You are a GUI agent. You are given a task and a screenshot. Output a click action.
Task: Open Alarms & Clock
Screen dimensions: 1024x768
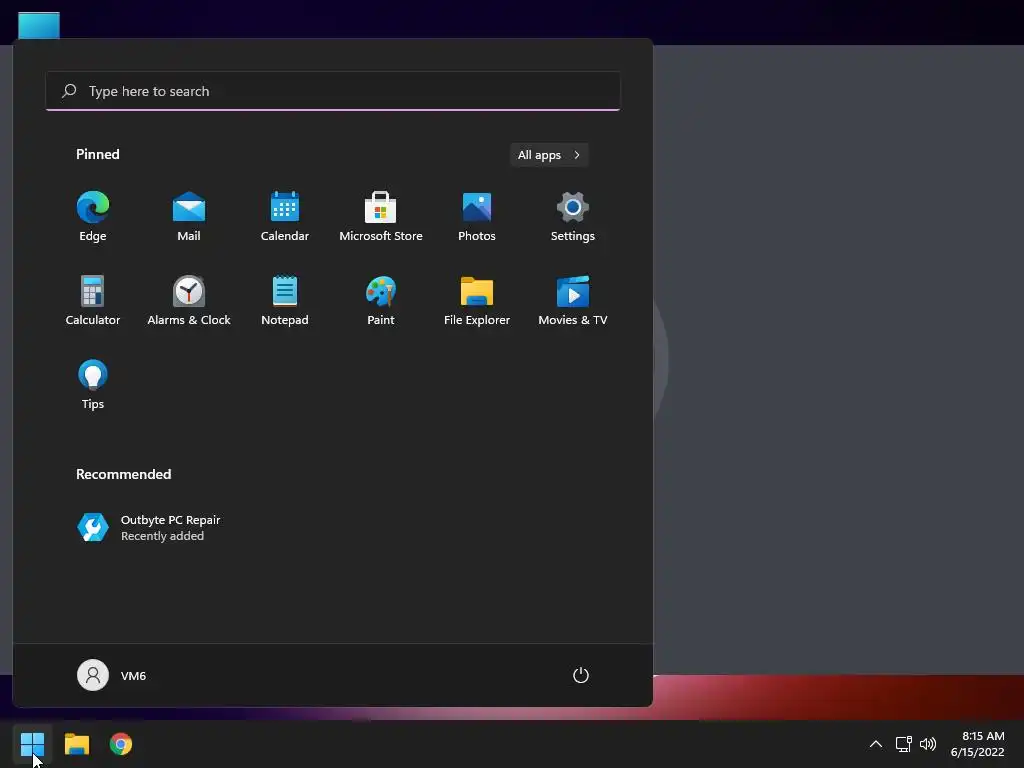pyautogui.click(x=189, y=300)
